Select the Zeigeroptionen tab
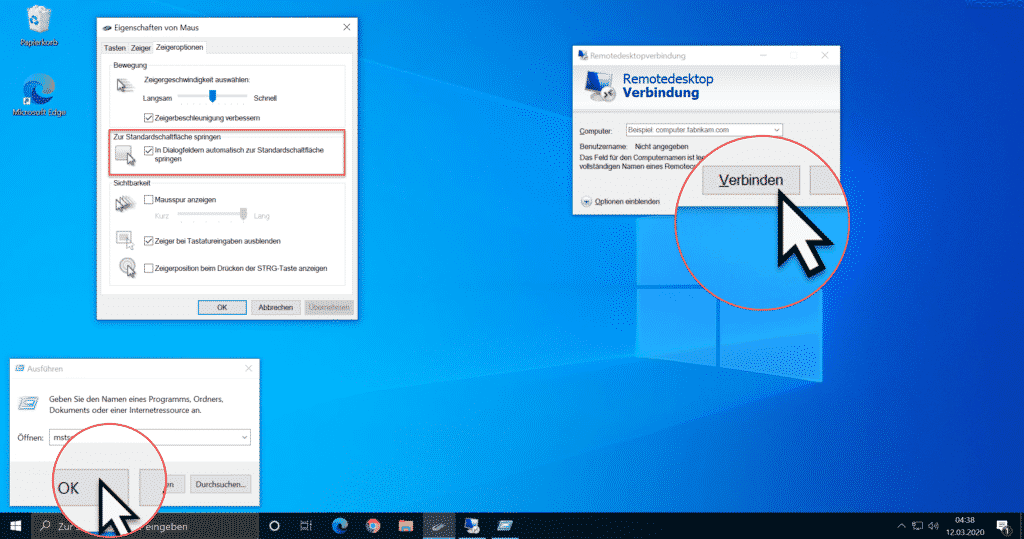 coord(180,47)
